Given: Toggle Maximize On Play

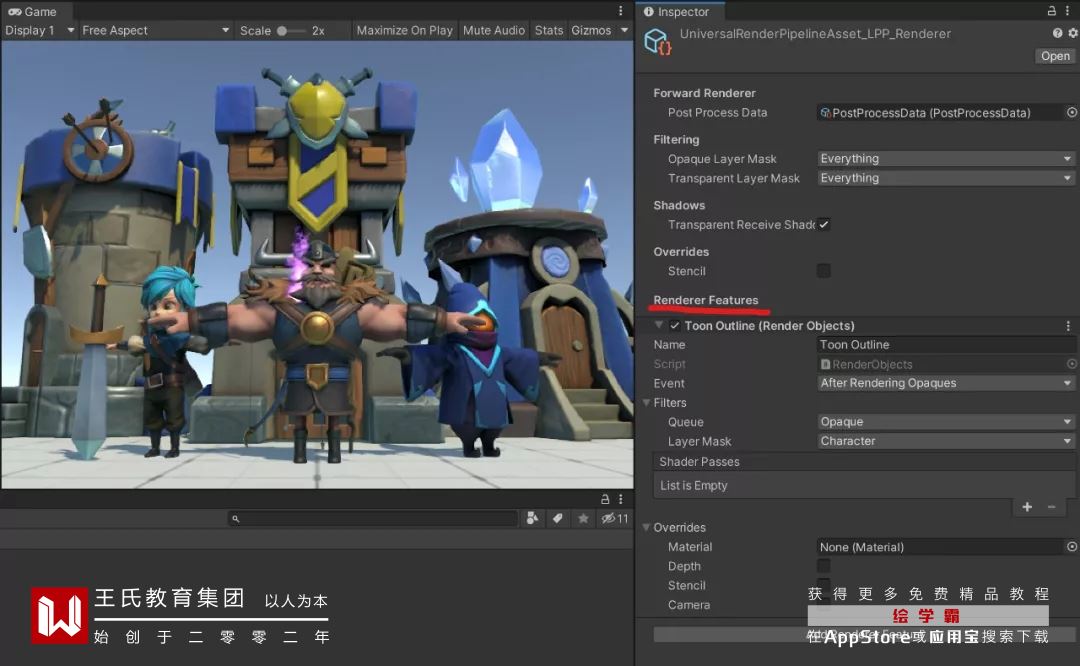Looking at the screenshot, I should click(404, 30).
